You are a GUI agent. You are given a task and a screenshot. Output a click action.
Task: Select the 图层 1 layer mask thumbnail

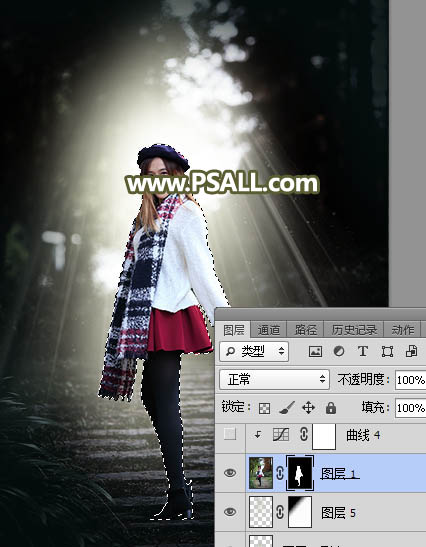299,473
